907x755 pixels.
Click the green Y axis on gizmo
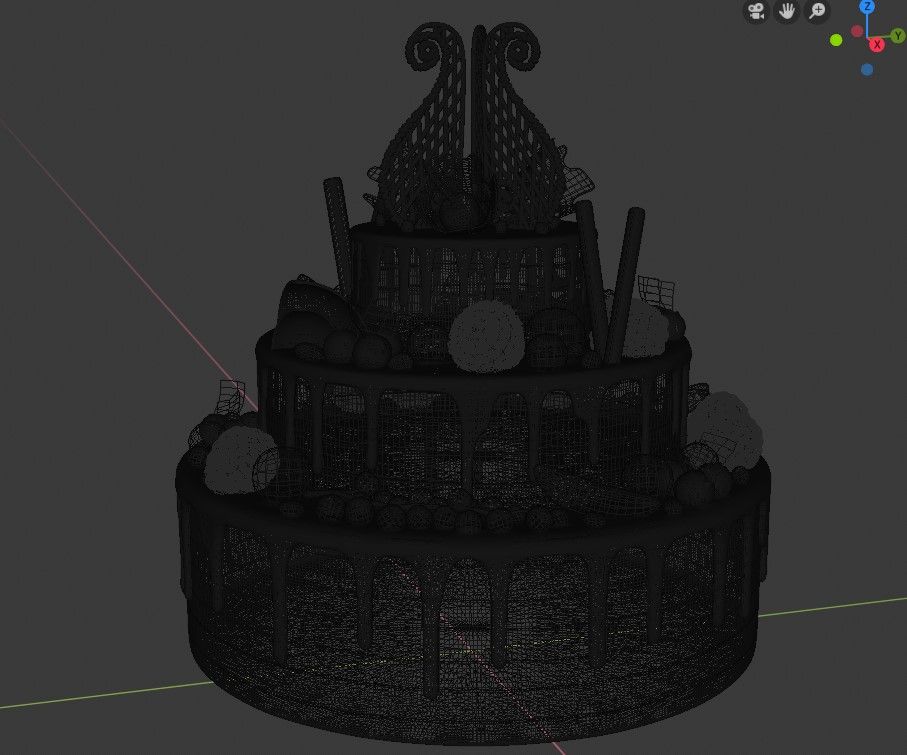(x=898, y=36)
